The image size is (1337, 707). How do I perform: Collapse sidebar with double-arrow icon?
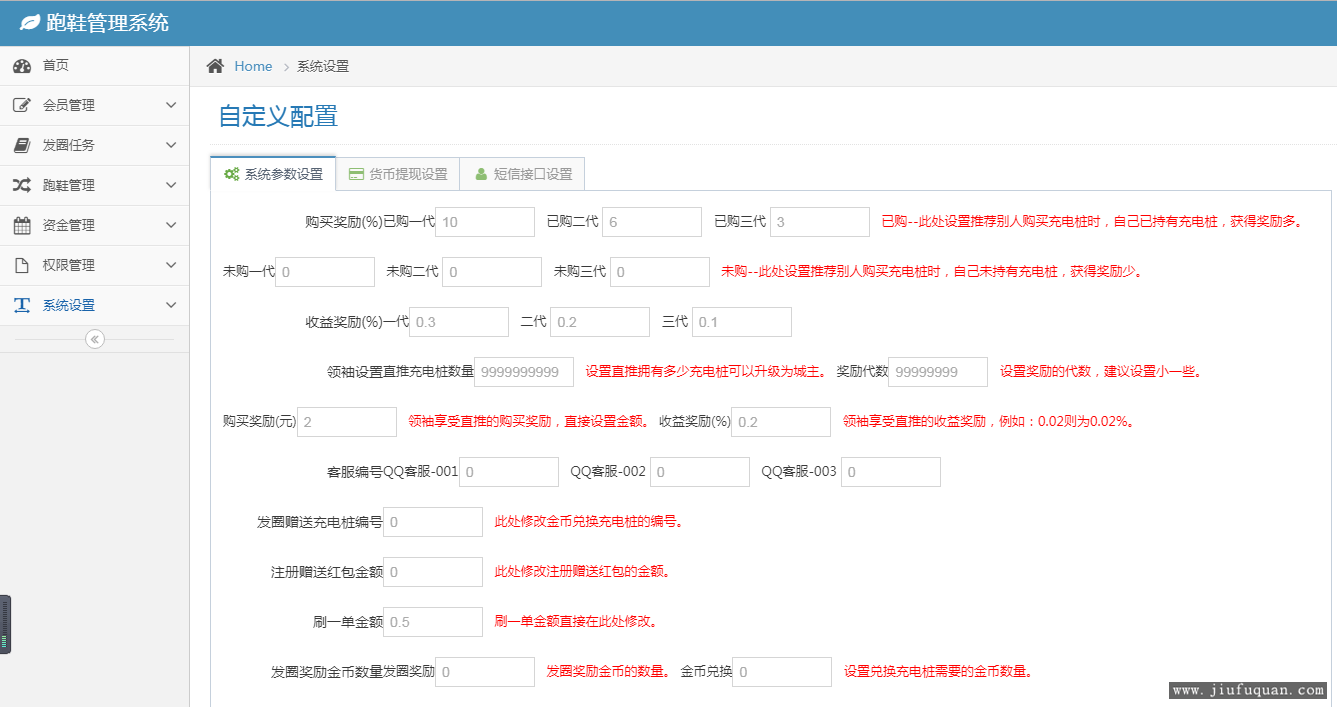coord(95,339)
